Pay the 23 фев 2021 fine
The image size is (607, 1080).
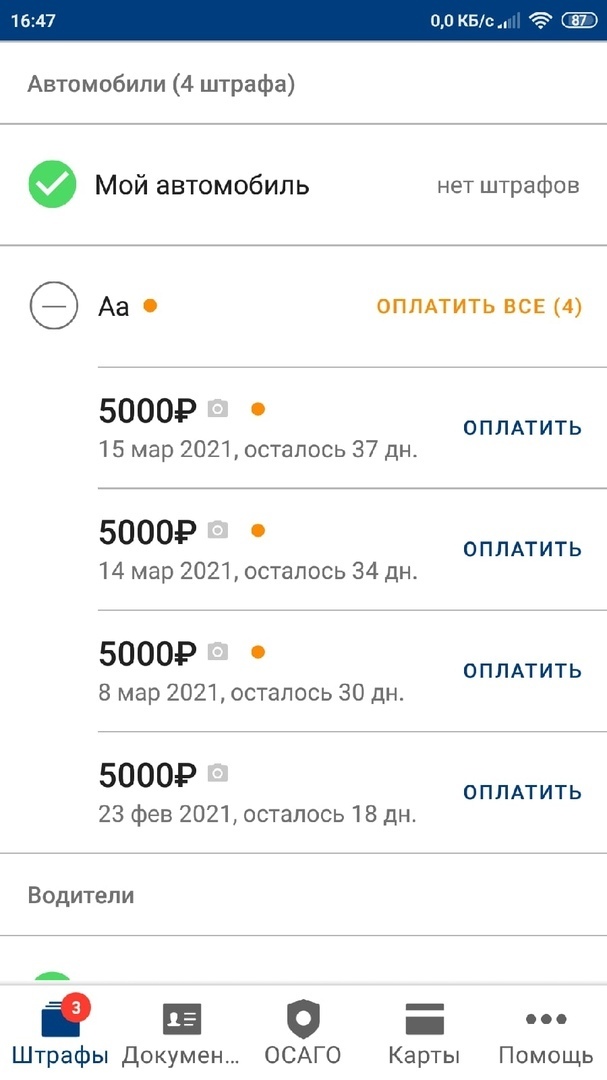point(522,793)
